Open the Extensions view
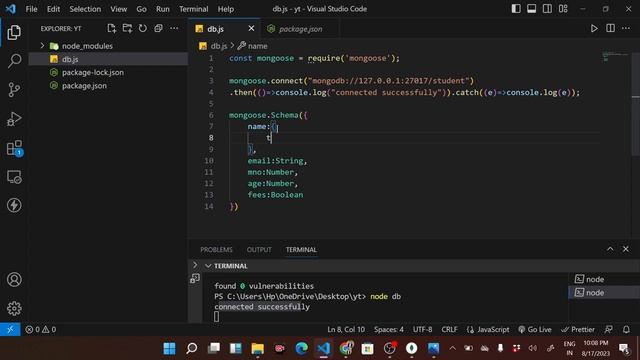Image resolution: width=640 pixels, height=360 pixels. [x=14, y=148]
